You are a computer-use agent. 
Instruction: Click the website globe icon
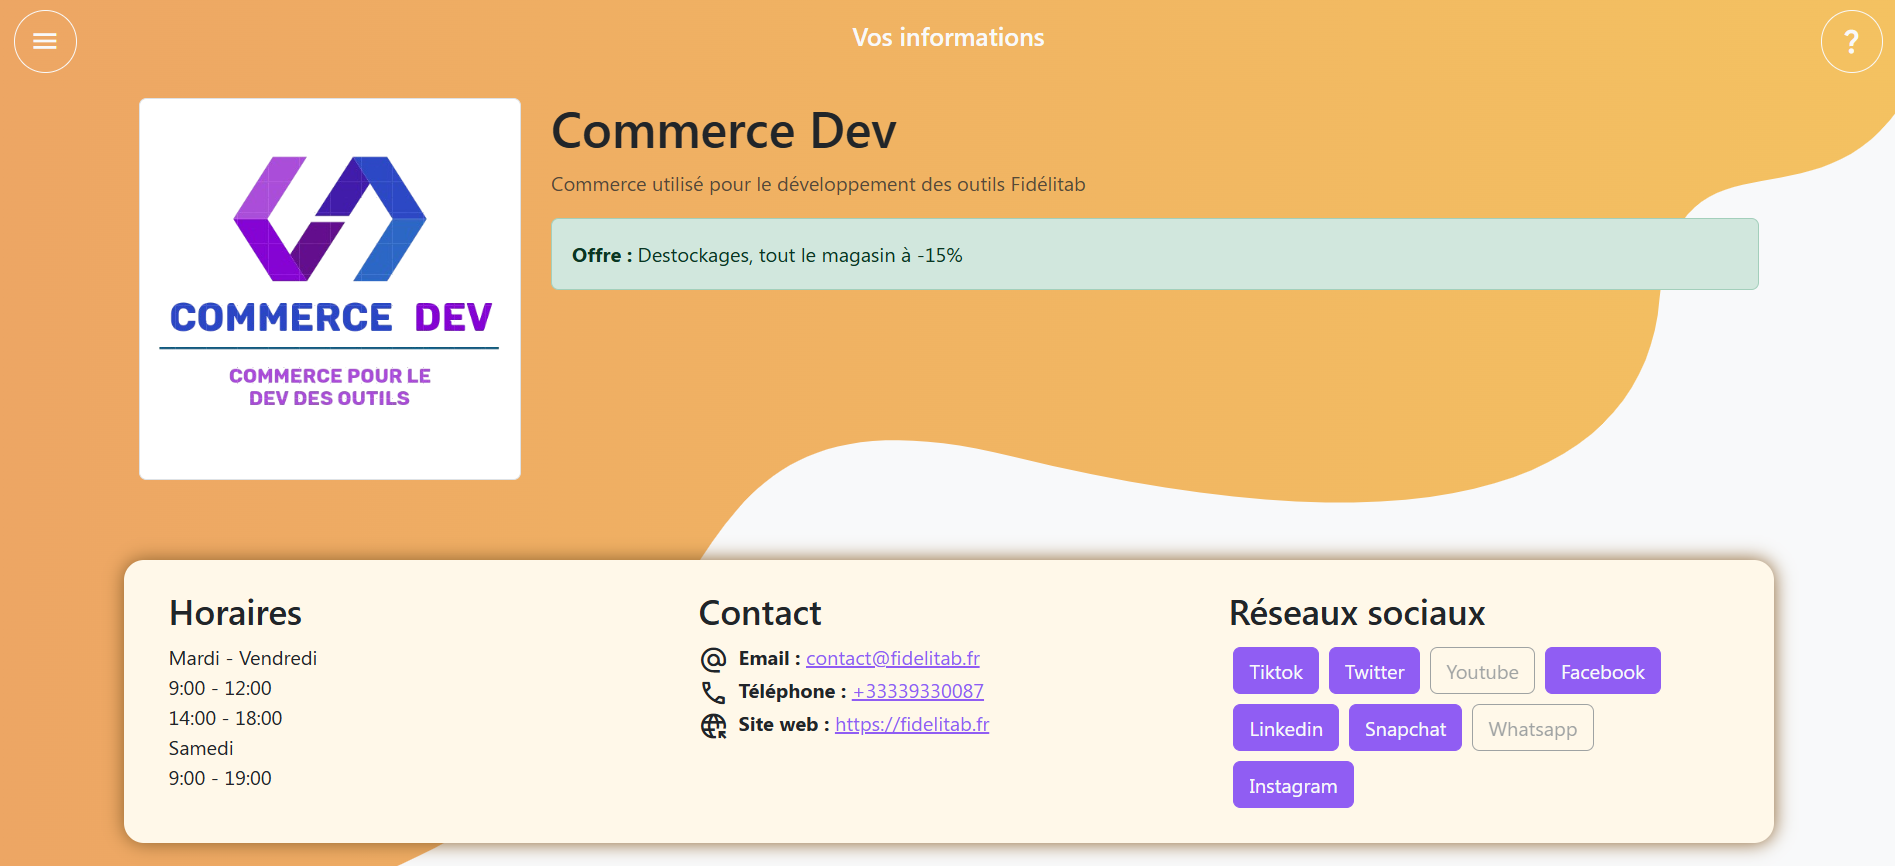pyautogui.click(x=713, y=725)
